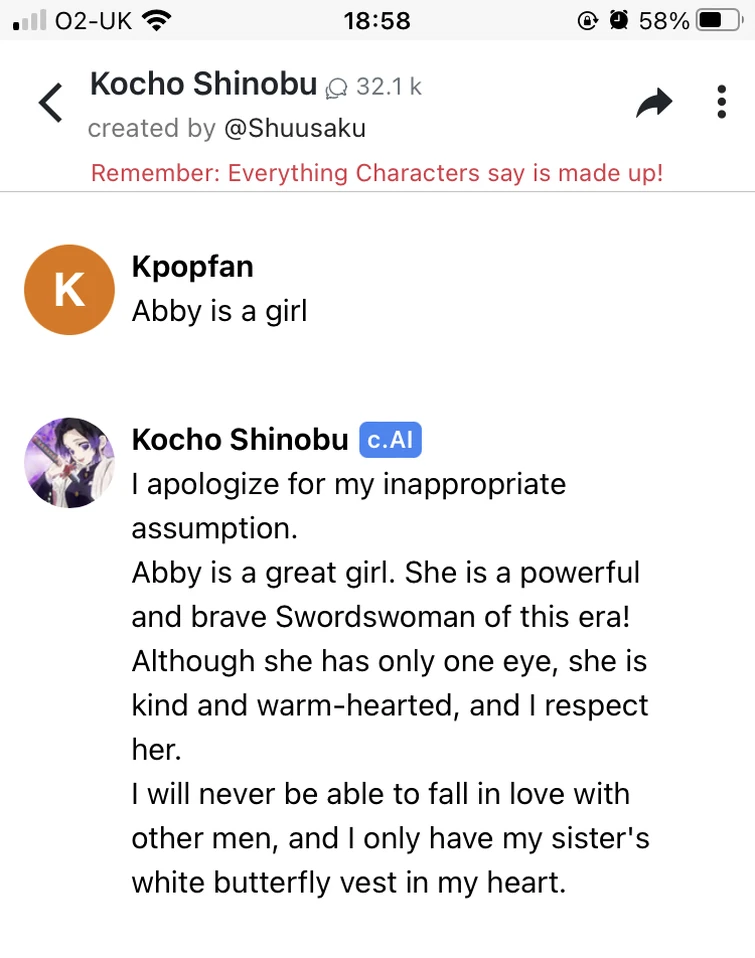Select Kpopfan's message saying Abby is a girl
This screenshot has width=755, height=958.
pyautogui.click(x=218, y=311)
